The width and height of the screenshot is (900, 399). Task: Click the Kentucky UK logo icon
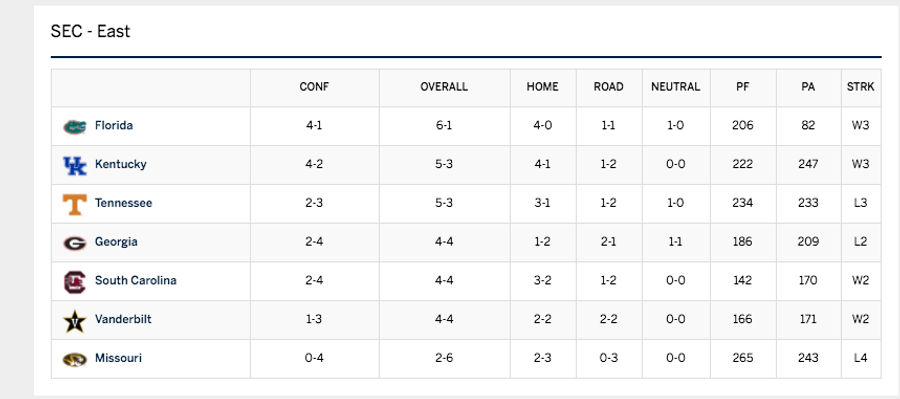pyautogui.click(x=75, y=165)
